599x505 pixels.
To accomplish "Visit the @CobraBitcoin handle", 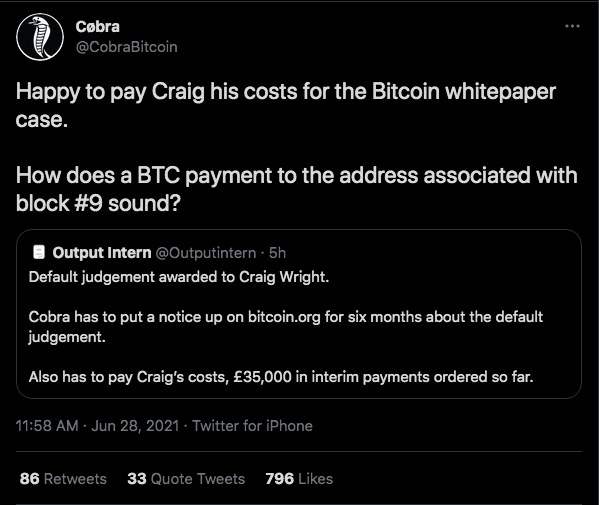I will click(126, 47).
